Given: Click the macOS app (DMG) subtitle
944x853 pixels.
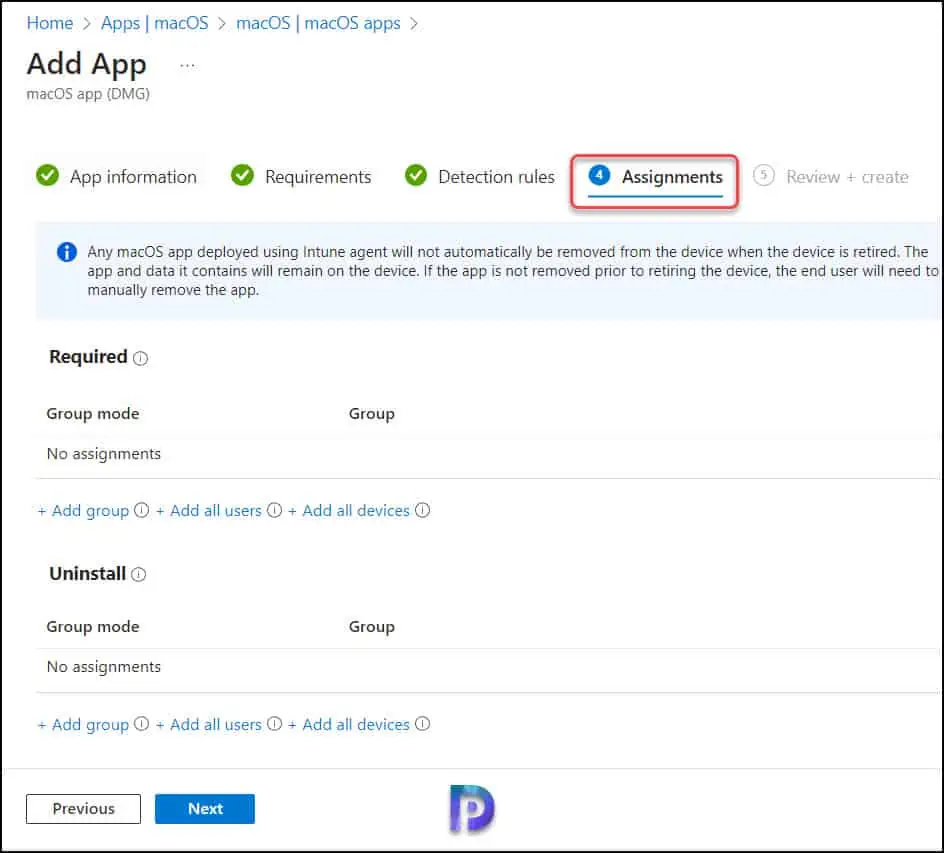Looking at the screenshot, I should (88, 94).
